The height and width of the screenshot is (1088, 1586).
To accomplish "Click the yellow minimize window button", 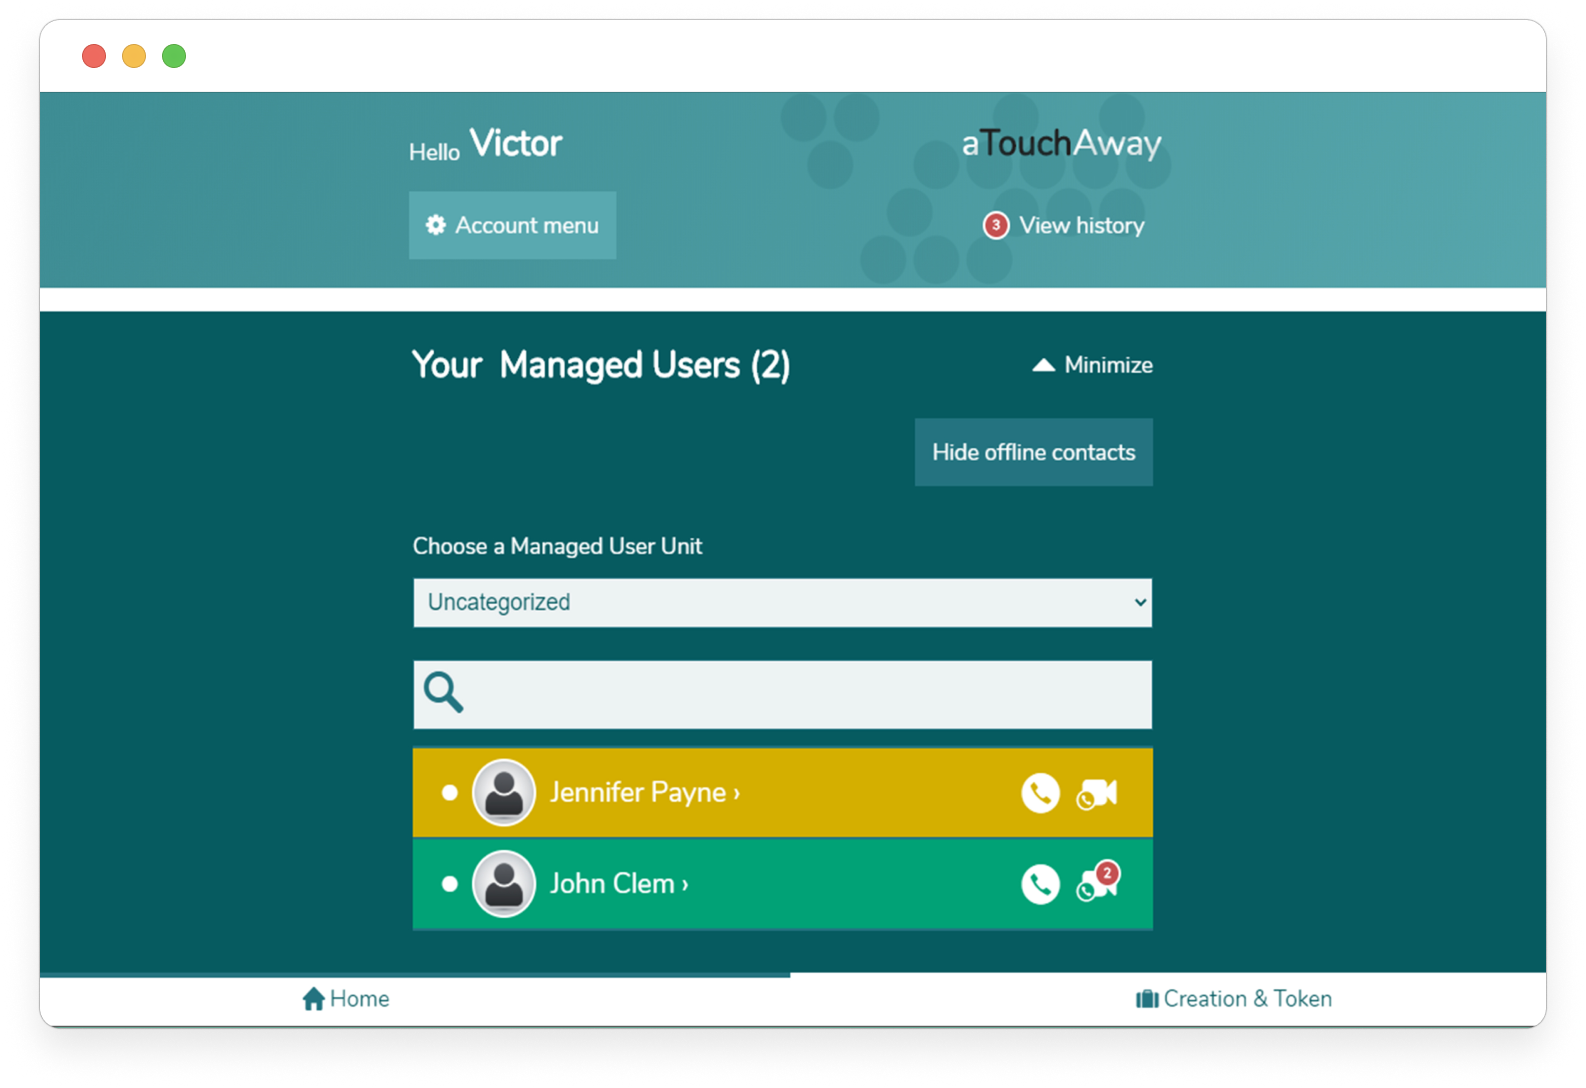I will 134,56.
